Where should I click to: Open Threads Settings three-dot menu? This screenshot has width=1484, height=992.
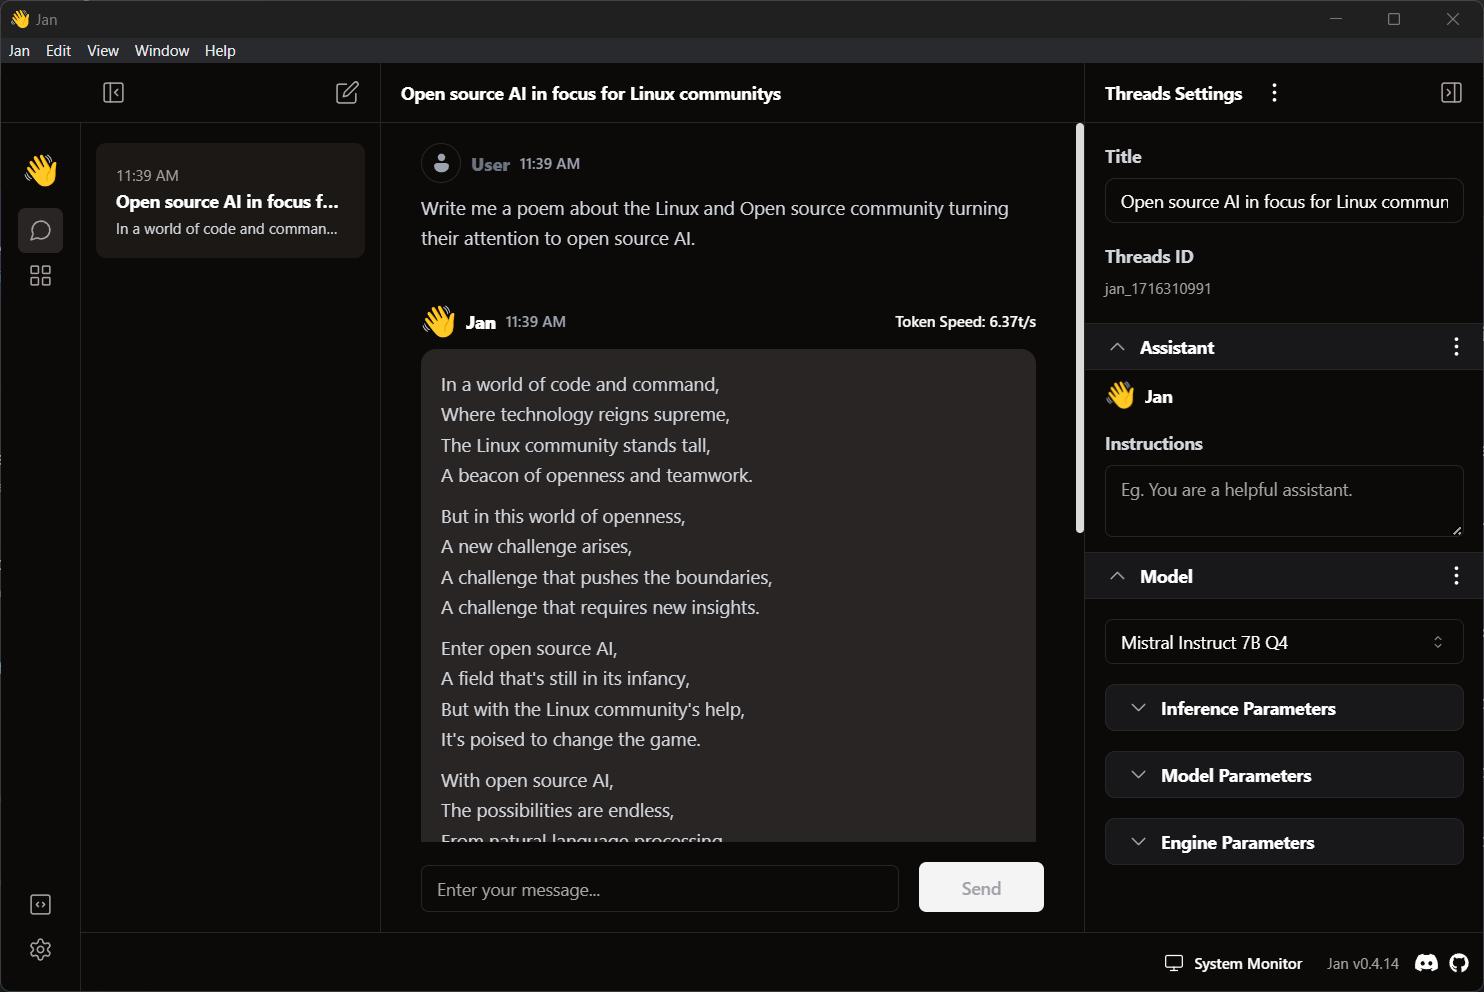(1274, 93)
